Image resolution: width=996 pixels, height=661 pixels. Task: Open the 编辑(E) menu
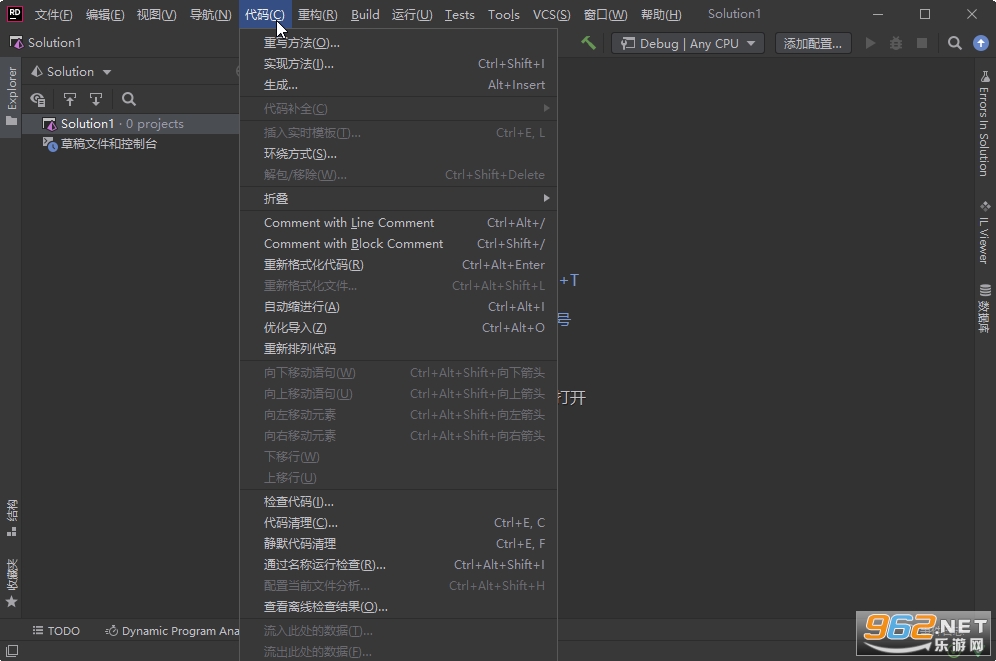tap(105, 15)
